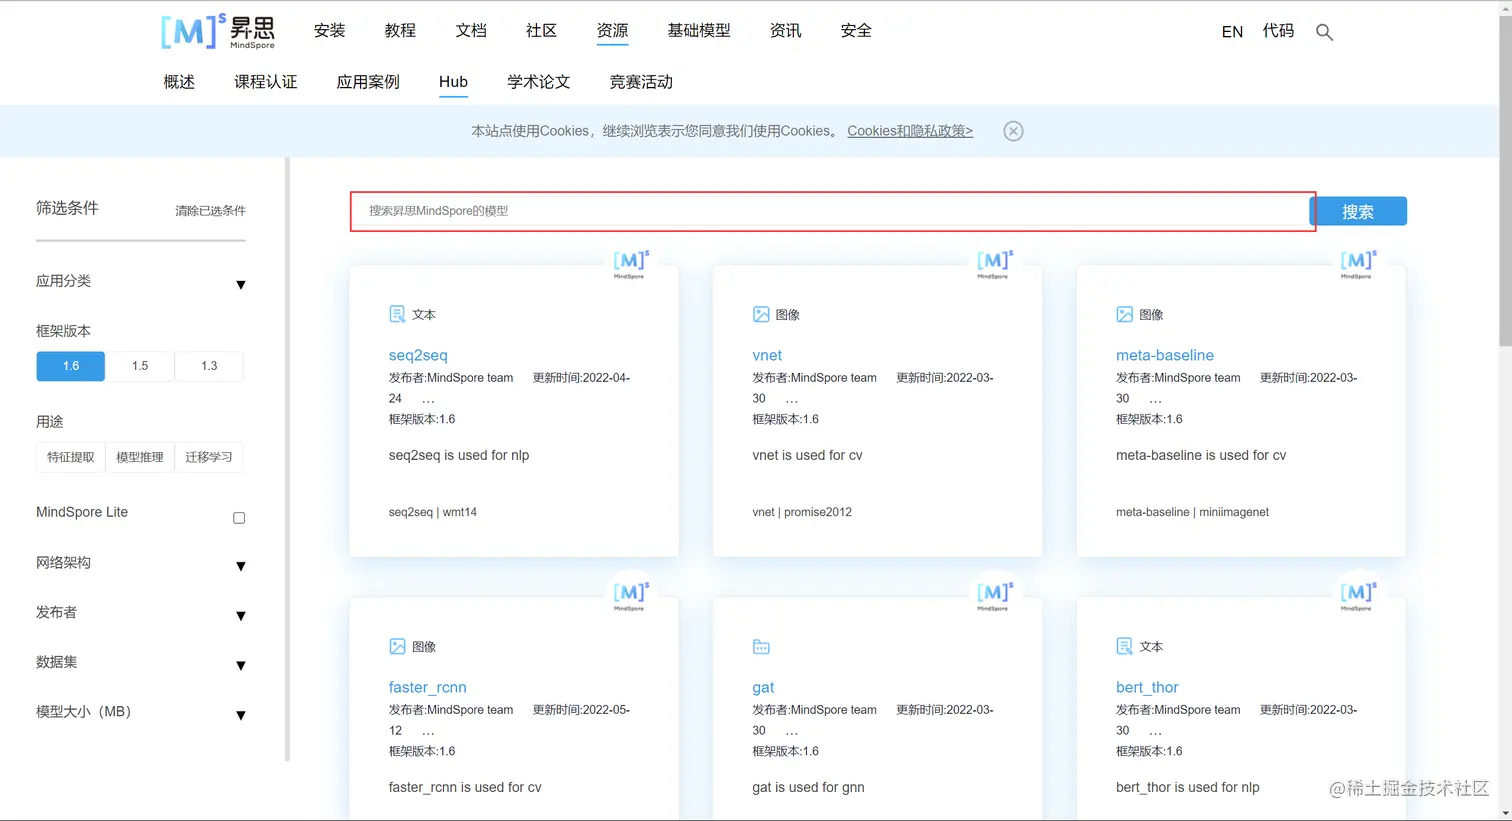Image resolution: width=1512 pixels, height=821 pixels.
Task: Switch language via EN link
Action: pos(1232,32)
